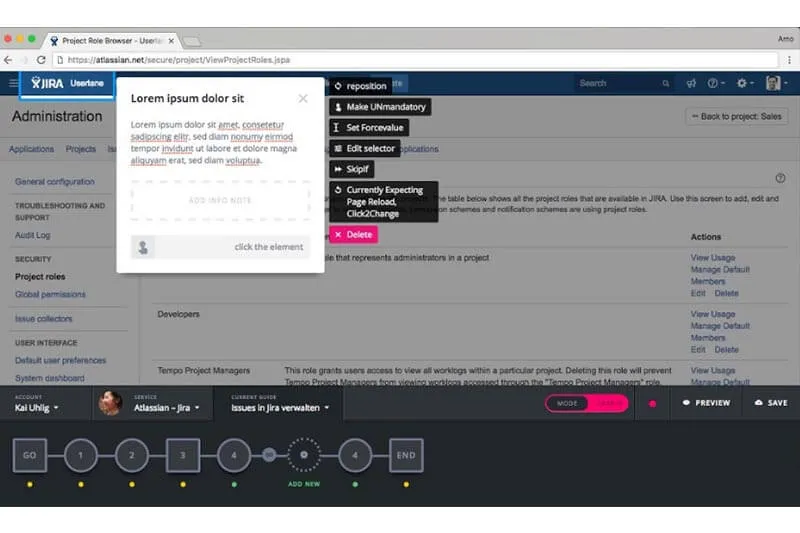Open the settings gear dropdown
Viewport: 800px width, 533px height.
click(x=745, y=83)
